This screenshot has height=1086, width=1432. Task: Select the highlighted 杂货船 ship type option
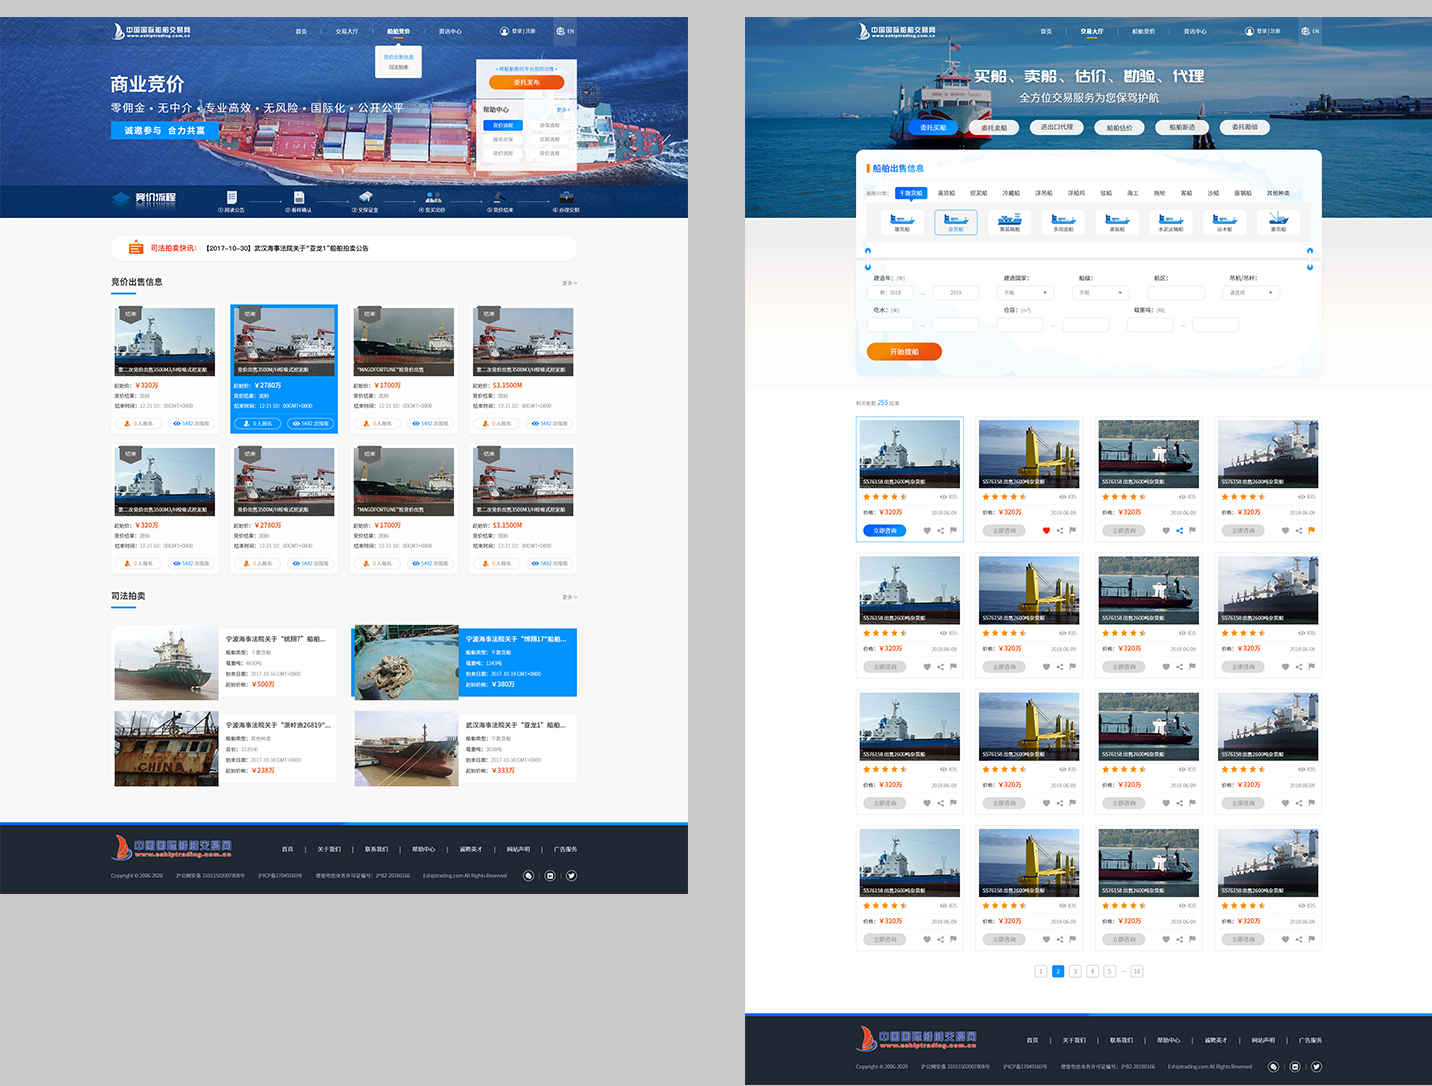(x=956, y=221)
